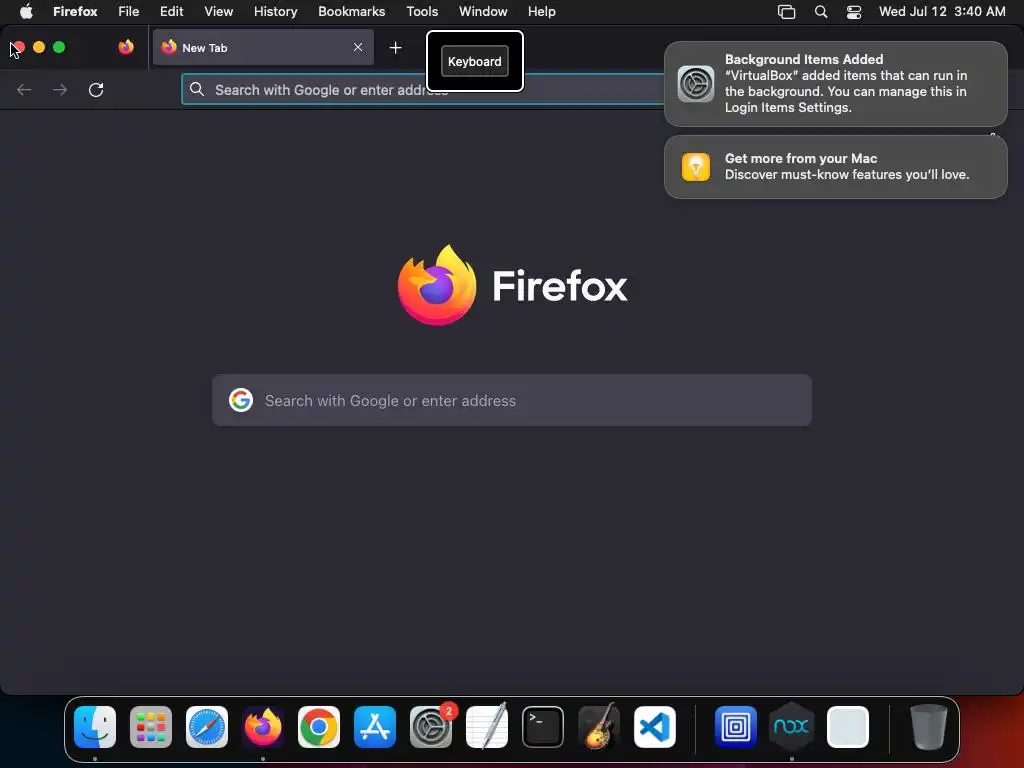This screenshot has height=768, width=1024.
Task: Open the Tools menu
Action: tap(423, 11)
